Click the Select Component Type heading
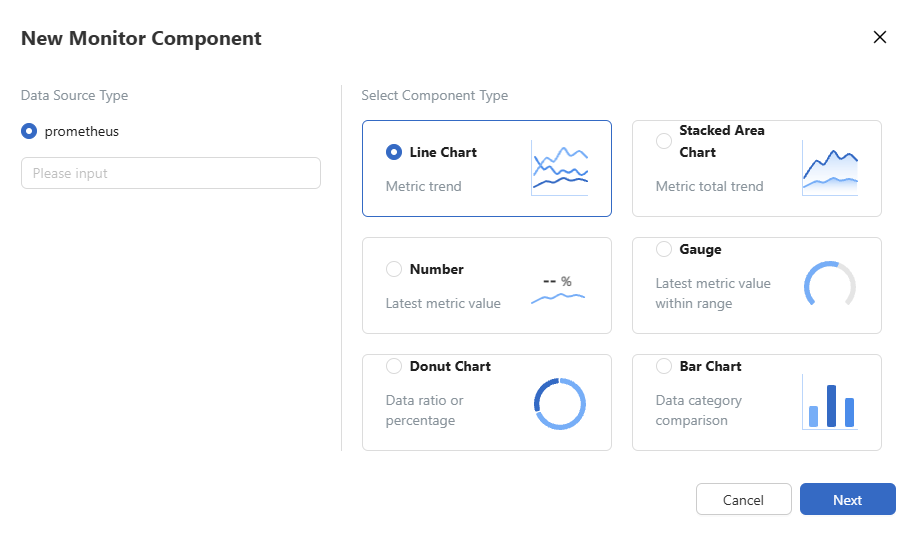This screenshot has height=534, width=917. point(435,95)
